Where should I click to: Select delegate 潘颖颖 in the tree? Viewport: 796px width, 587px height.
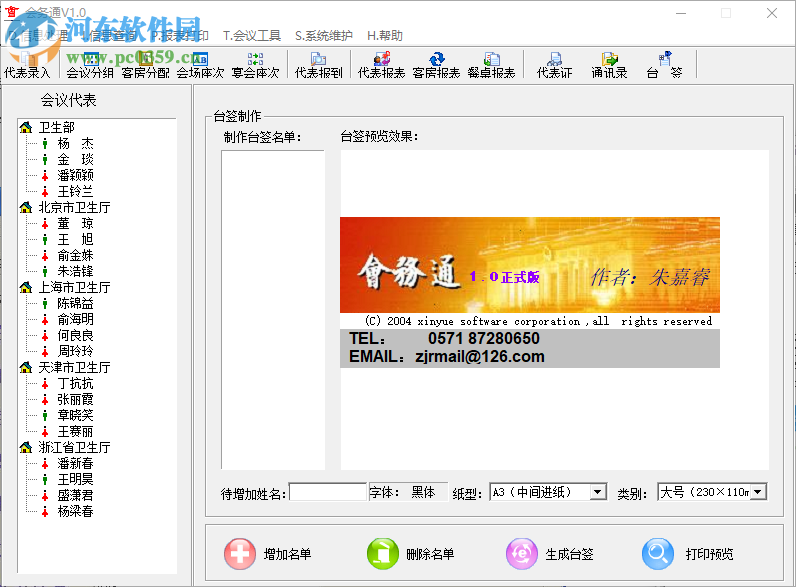(75, 175)
